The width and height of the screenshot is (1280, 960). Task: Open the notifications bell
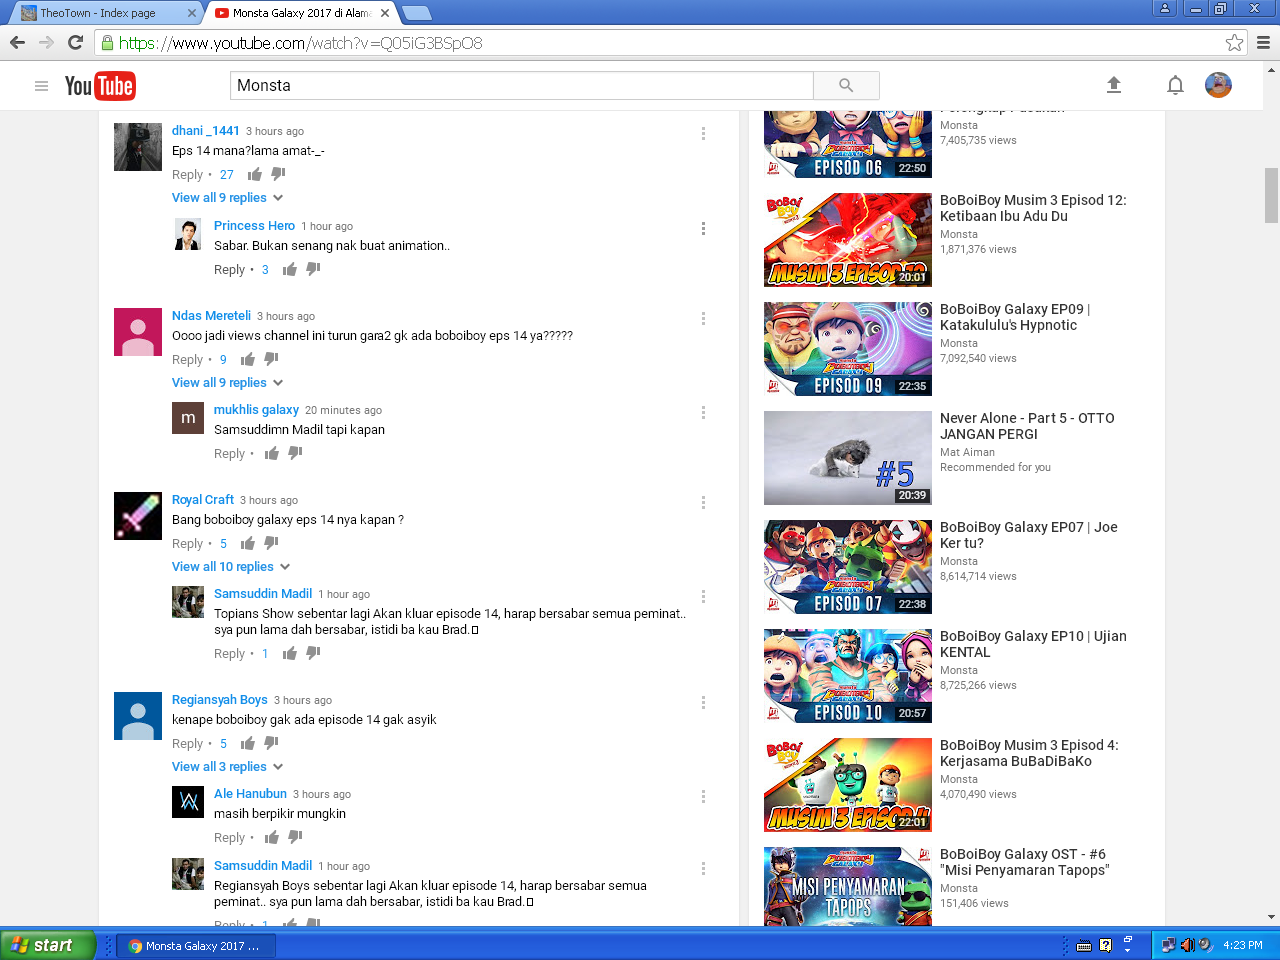(x=1175, y=86)
